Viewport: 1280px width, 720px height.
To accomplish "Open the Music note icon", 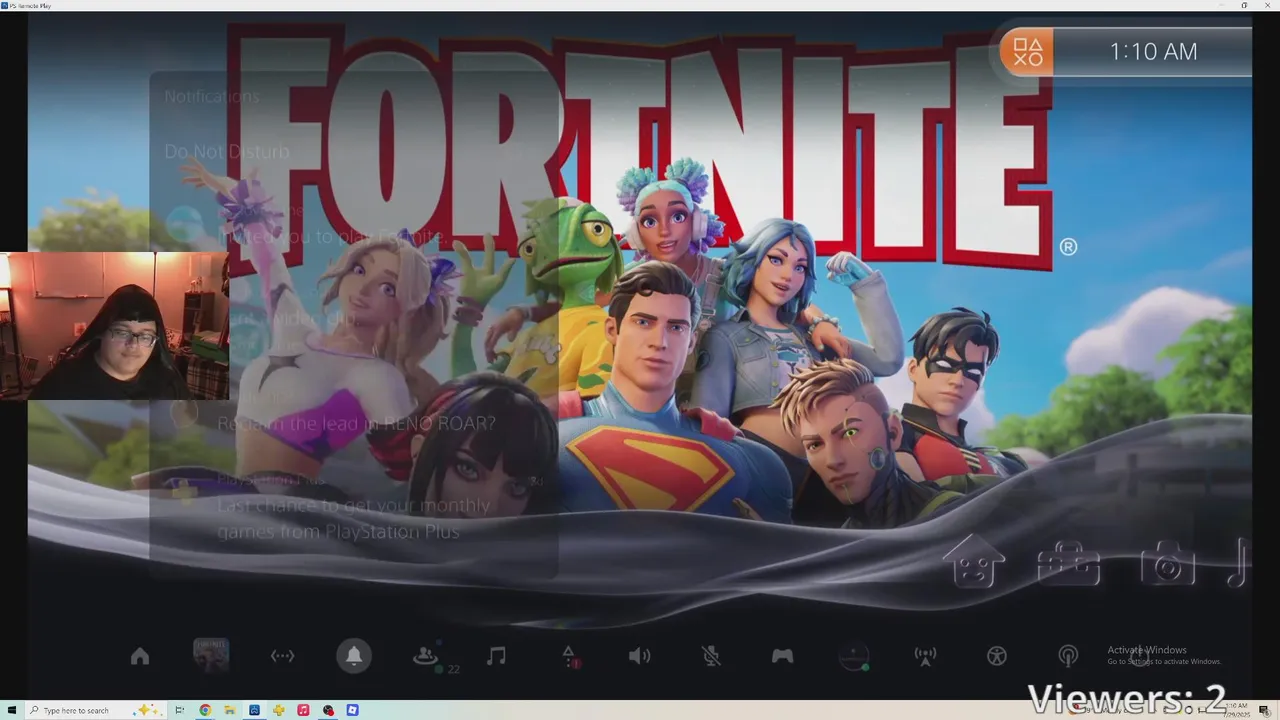I will (x=496, y=656).
